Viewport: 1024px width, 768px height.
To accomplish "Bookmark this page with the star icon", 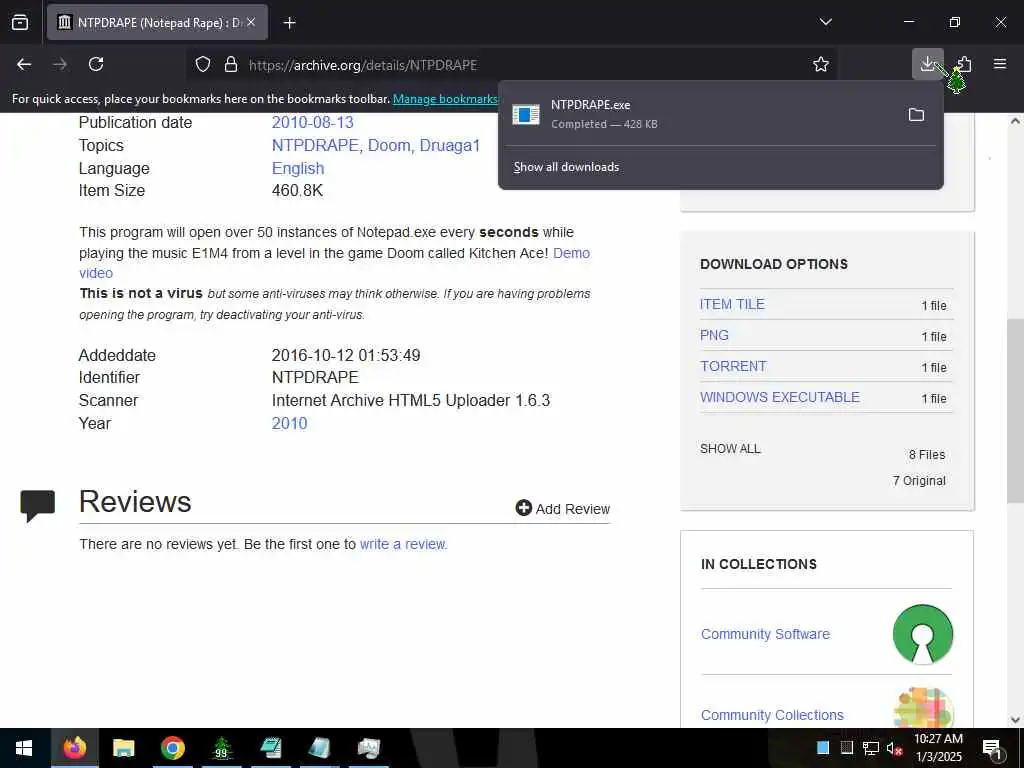I will pyautogui.click(x=821, y=64).
